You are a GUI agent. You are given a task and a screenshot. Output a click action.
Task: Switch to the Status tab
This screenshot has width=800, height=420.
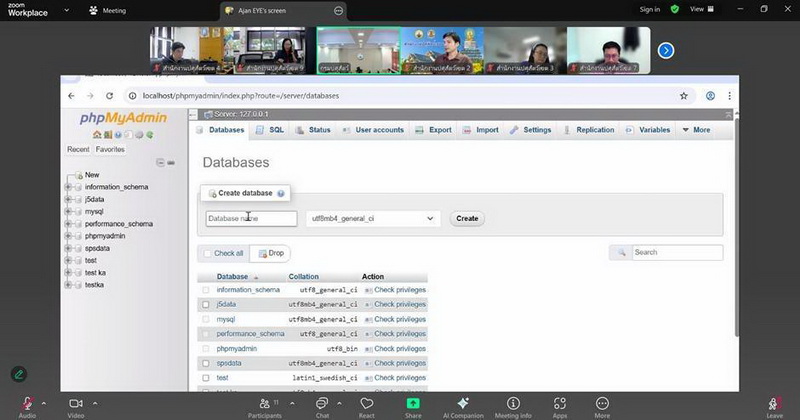coord(313,130)
